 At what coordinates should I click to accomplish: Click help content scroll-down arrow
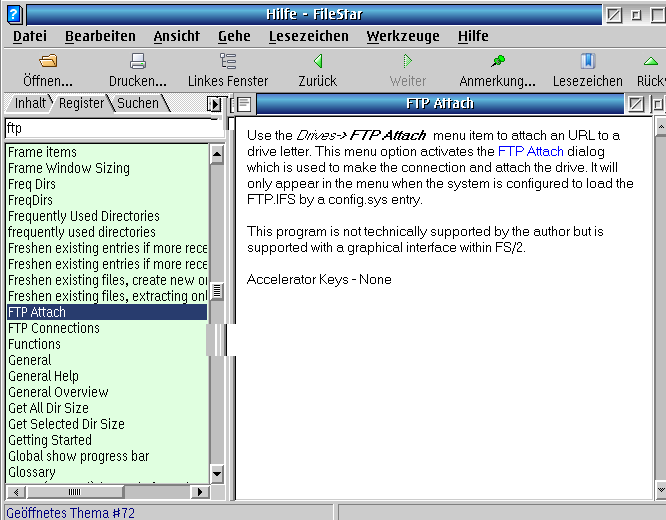click(x=660, y=490)
